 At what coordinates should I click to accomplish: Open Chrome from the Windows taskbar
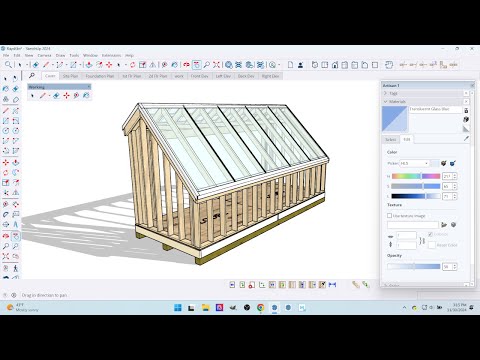click(x=261, y=307)
